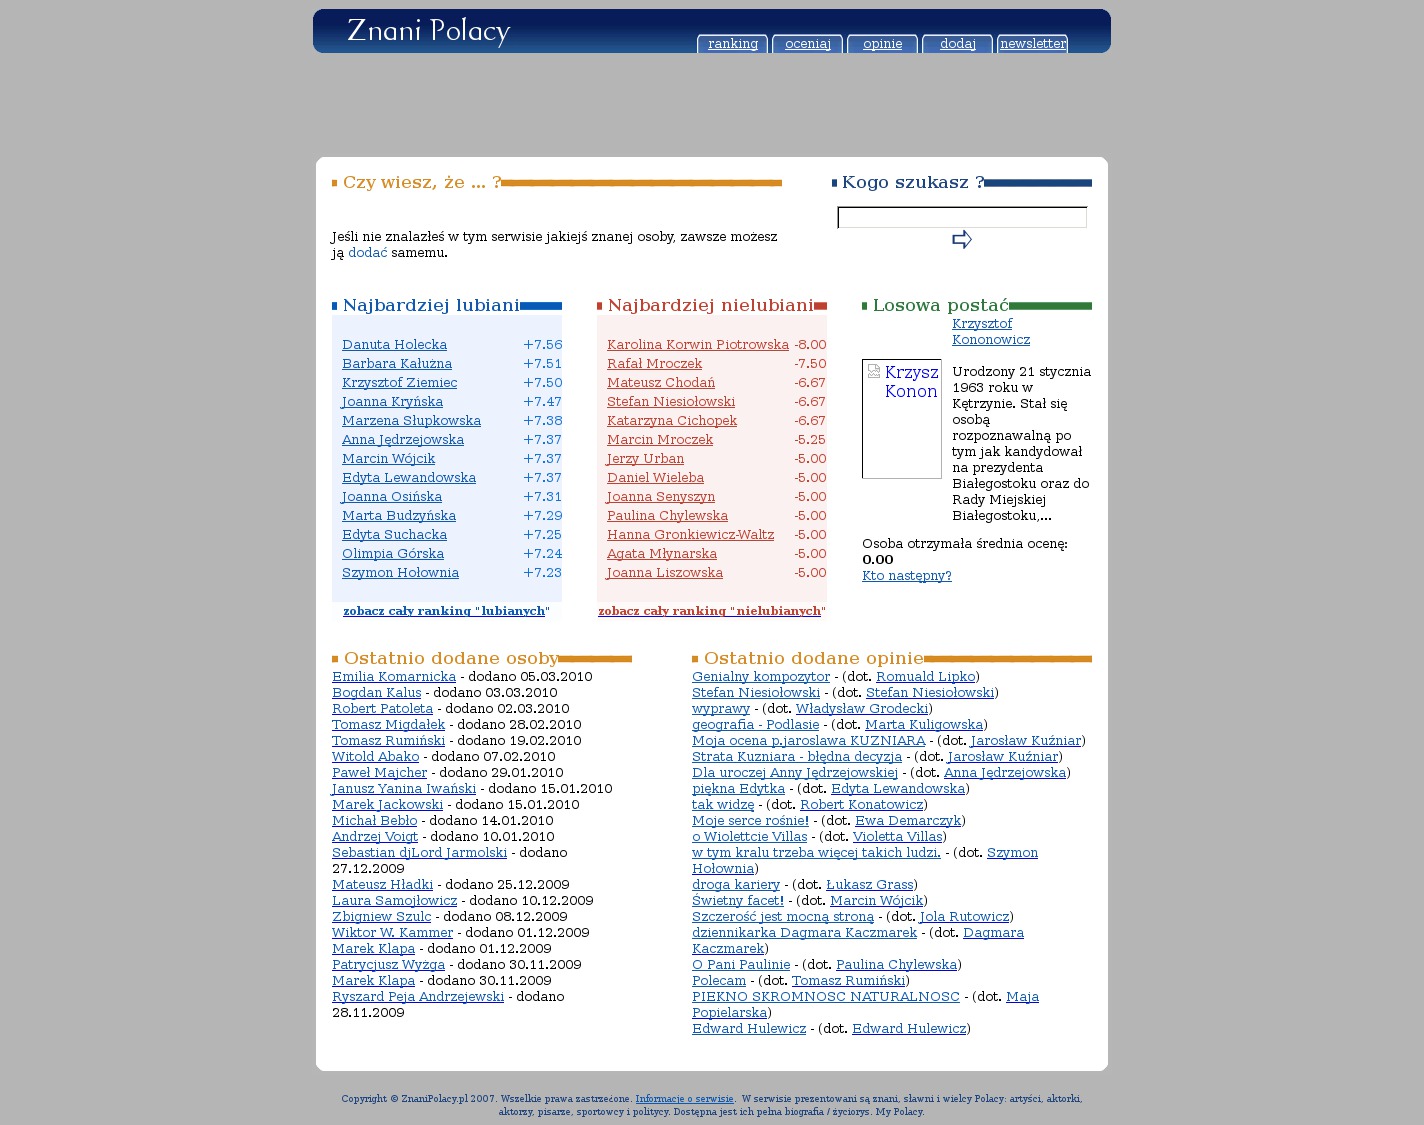Click the search arrow icon
The image size is (1424, 1125).
(961, 240)
